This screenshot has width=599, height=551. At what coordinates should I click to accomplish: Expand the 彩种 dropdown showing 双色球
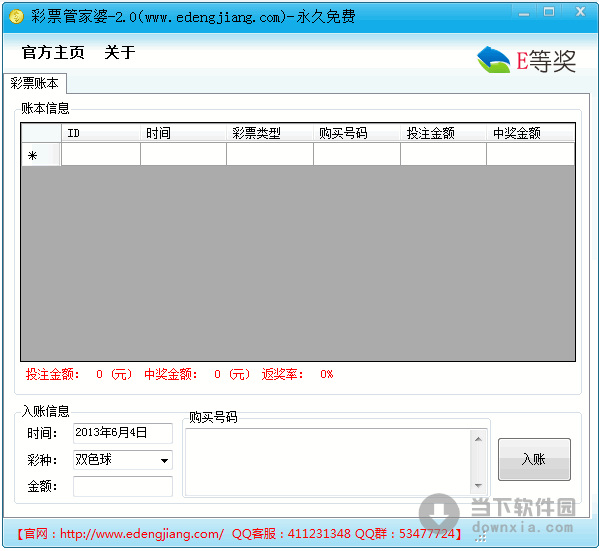pyautogui.click(x=123, y=460)
